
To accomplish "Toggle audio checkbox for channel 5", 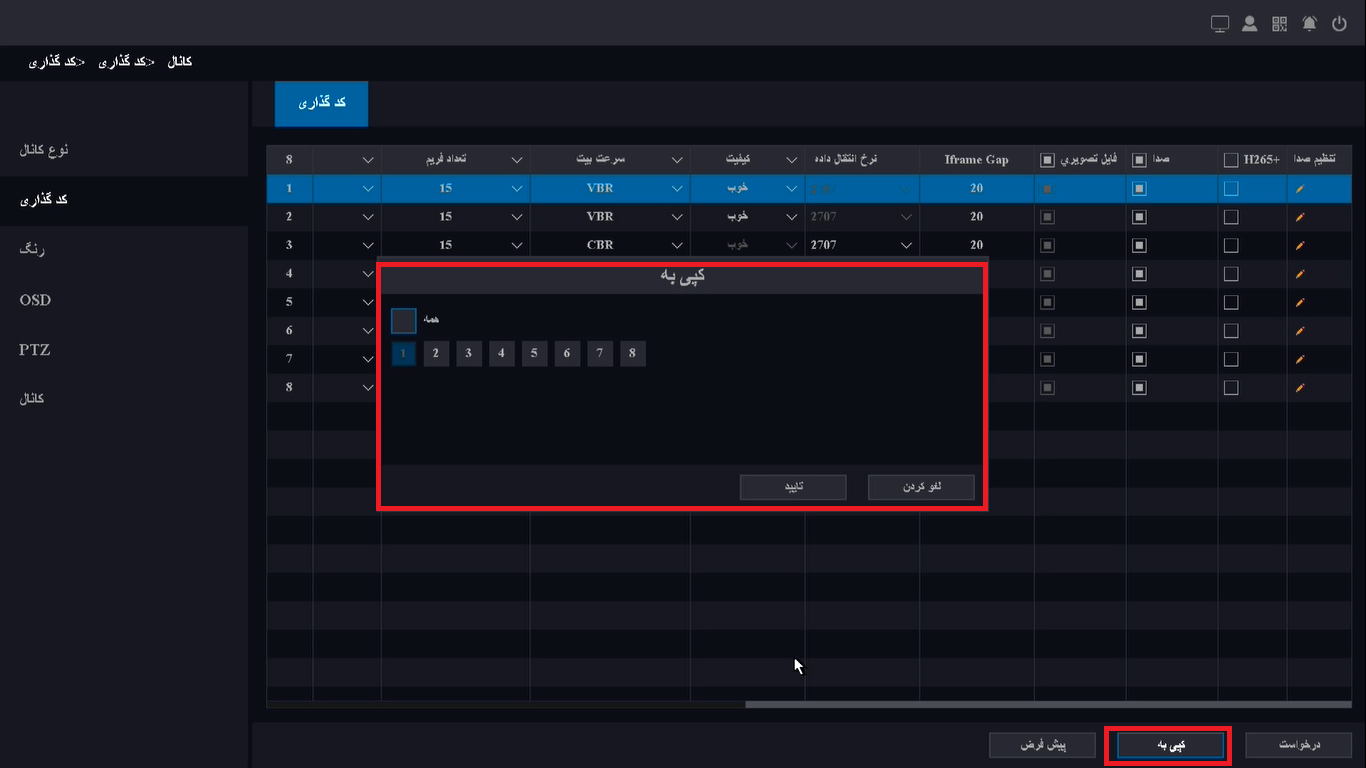I will (x=1139, y=302).
